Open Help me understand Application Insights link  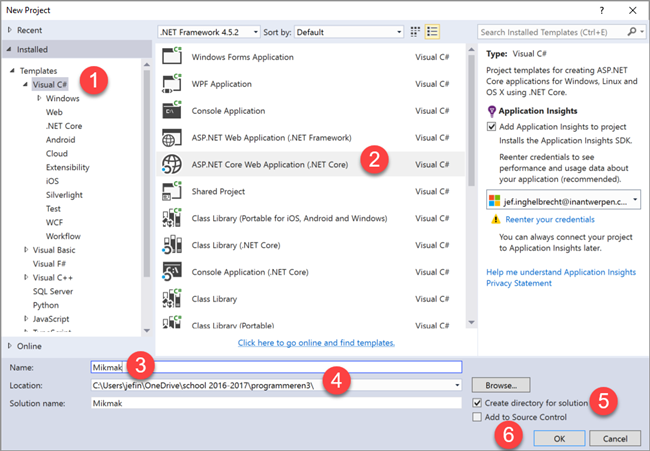click(x=561, y=272)
